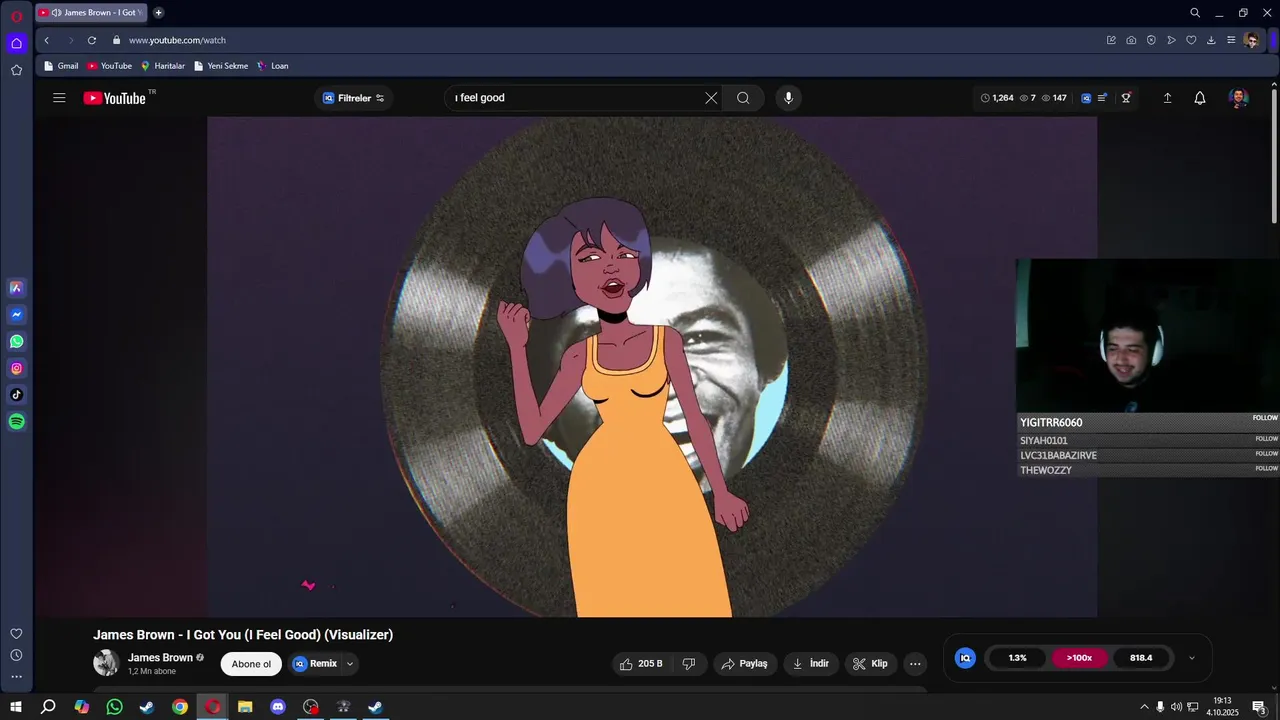
Task: View site security lock info
Action: [117, 40]
